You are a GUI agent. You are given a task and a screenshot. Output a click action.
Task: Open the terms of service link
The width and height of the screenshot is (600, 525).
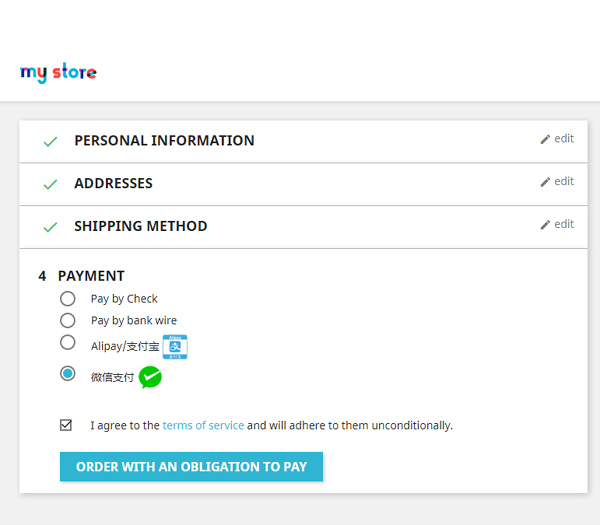[x=203, y=425]
